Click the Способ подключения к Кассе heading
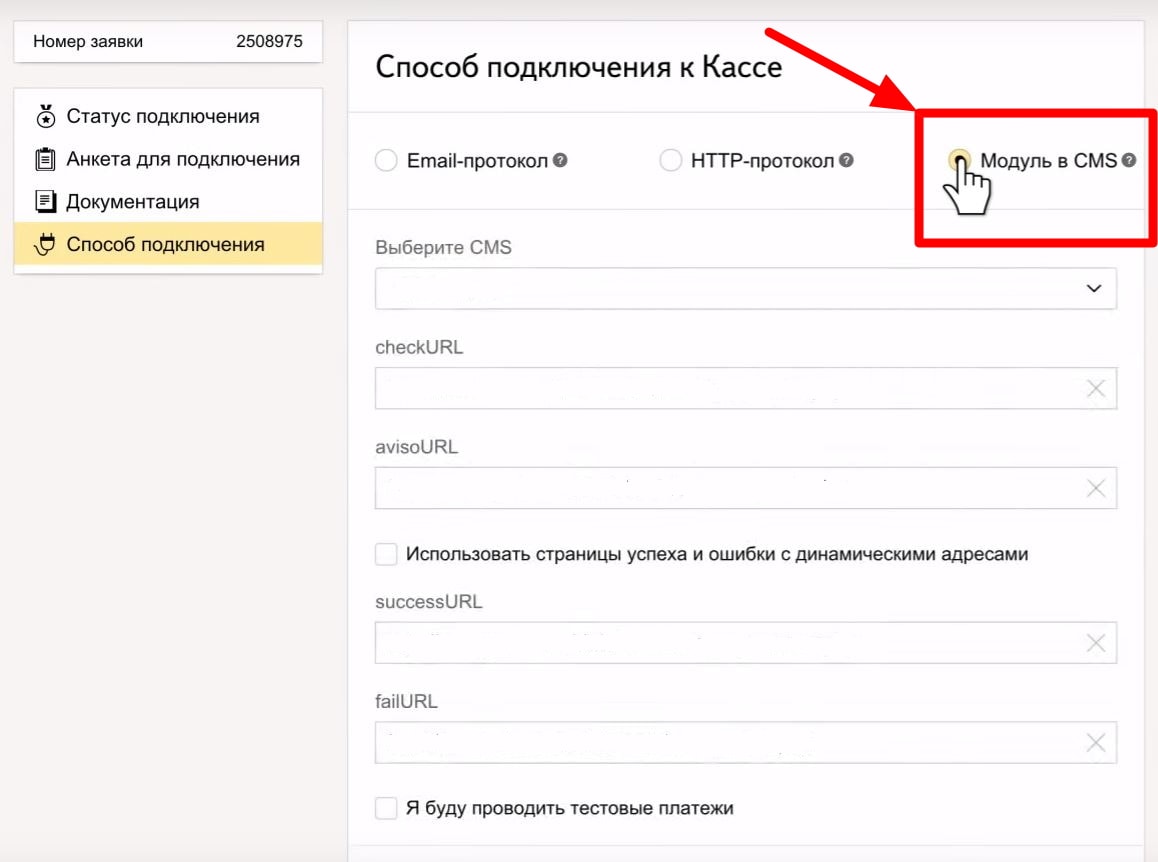This screenshot has height=862, width=1158. click(579, 66)
